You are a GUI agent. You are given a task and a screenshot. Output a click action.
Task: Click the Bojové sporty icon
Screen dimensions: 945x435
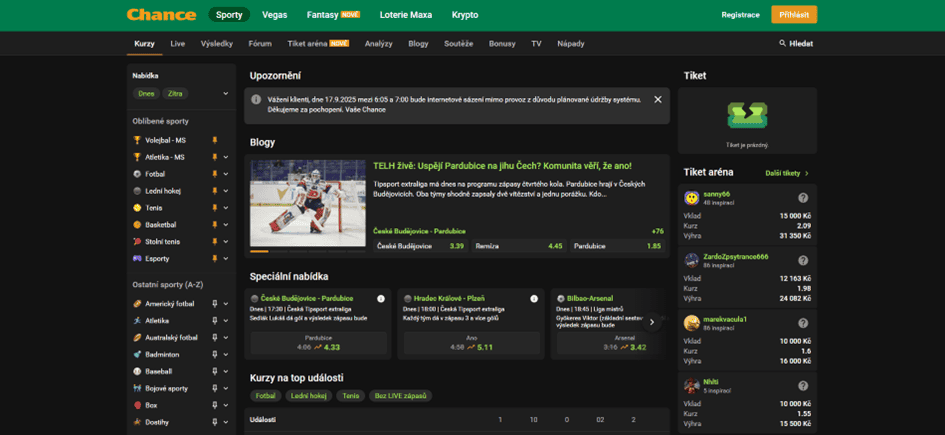[x=137, y=389]
